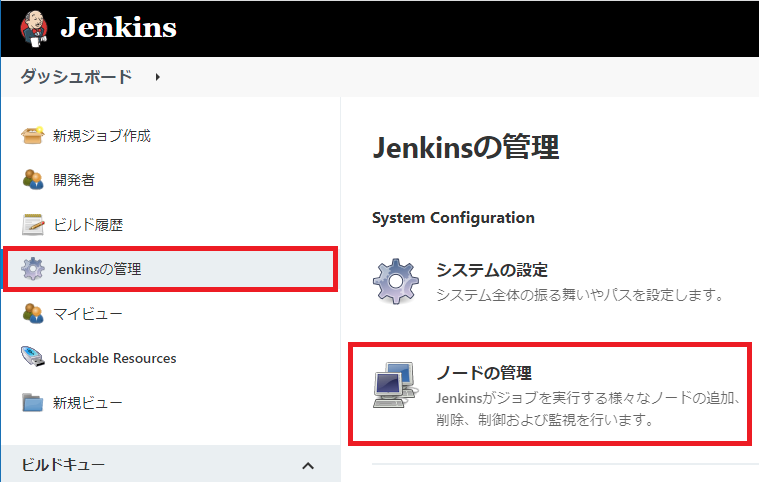This screenshot has height=482, width=759.
Task: Click the 開発者 people icon
Action: pyautogui.click(x=32, y=180)
